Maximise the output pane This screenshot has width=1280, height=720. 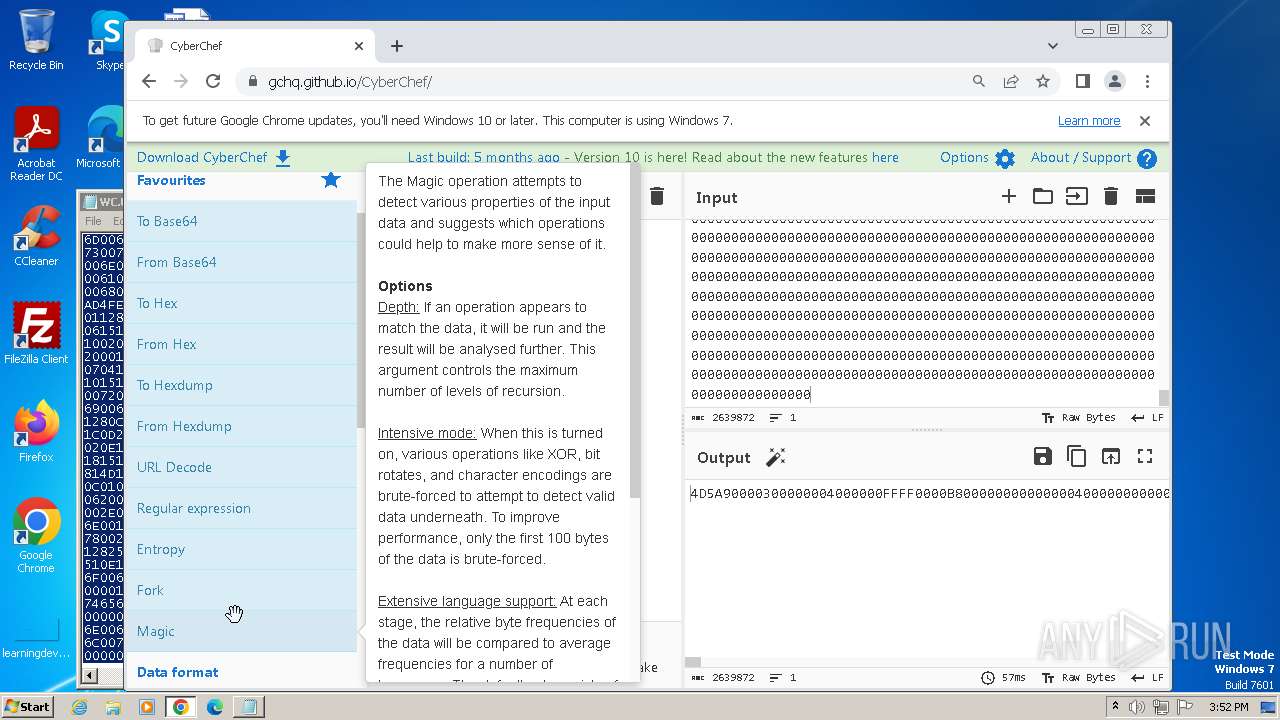pyautogui.click(x=1145, y=456)
